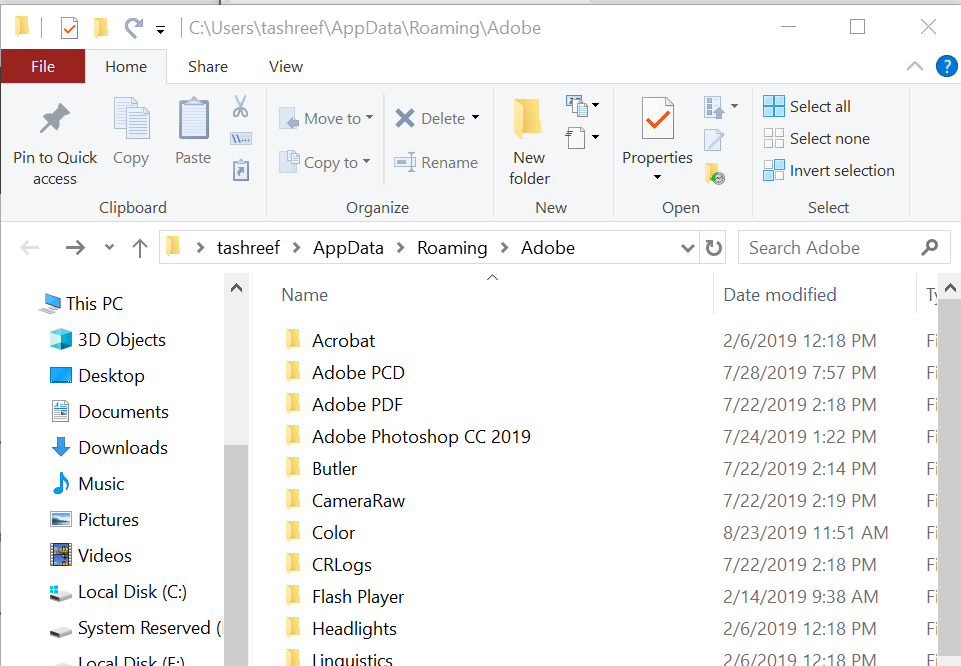
Task: Click the Help question mark icon
Action: pyautogui.click(x=946, y=66)
